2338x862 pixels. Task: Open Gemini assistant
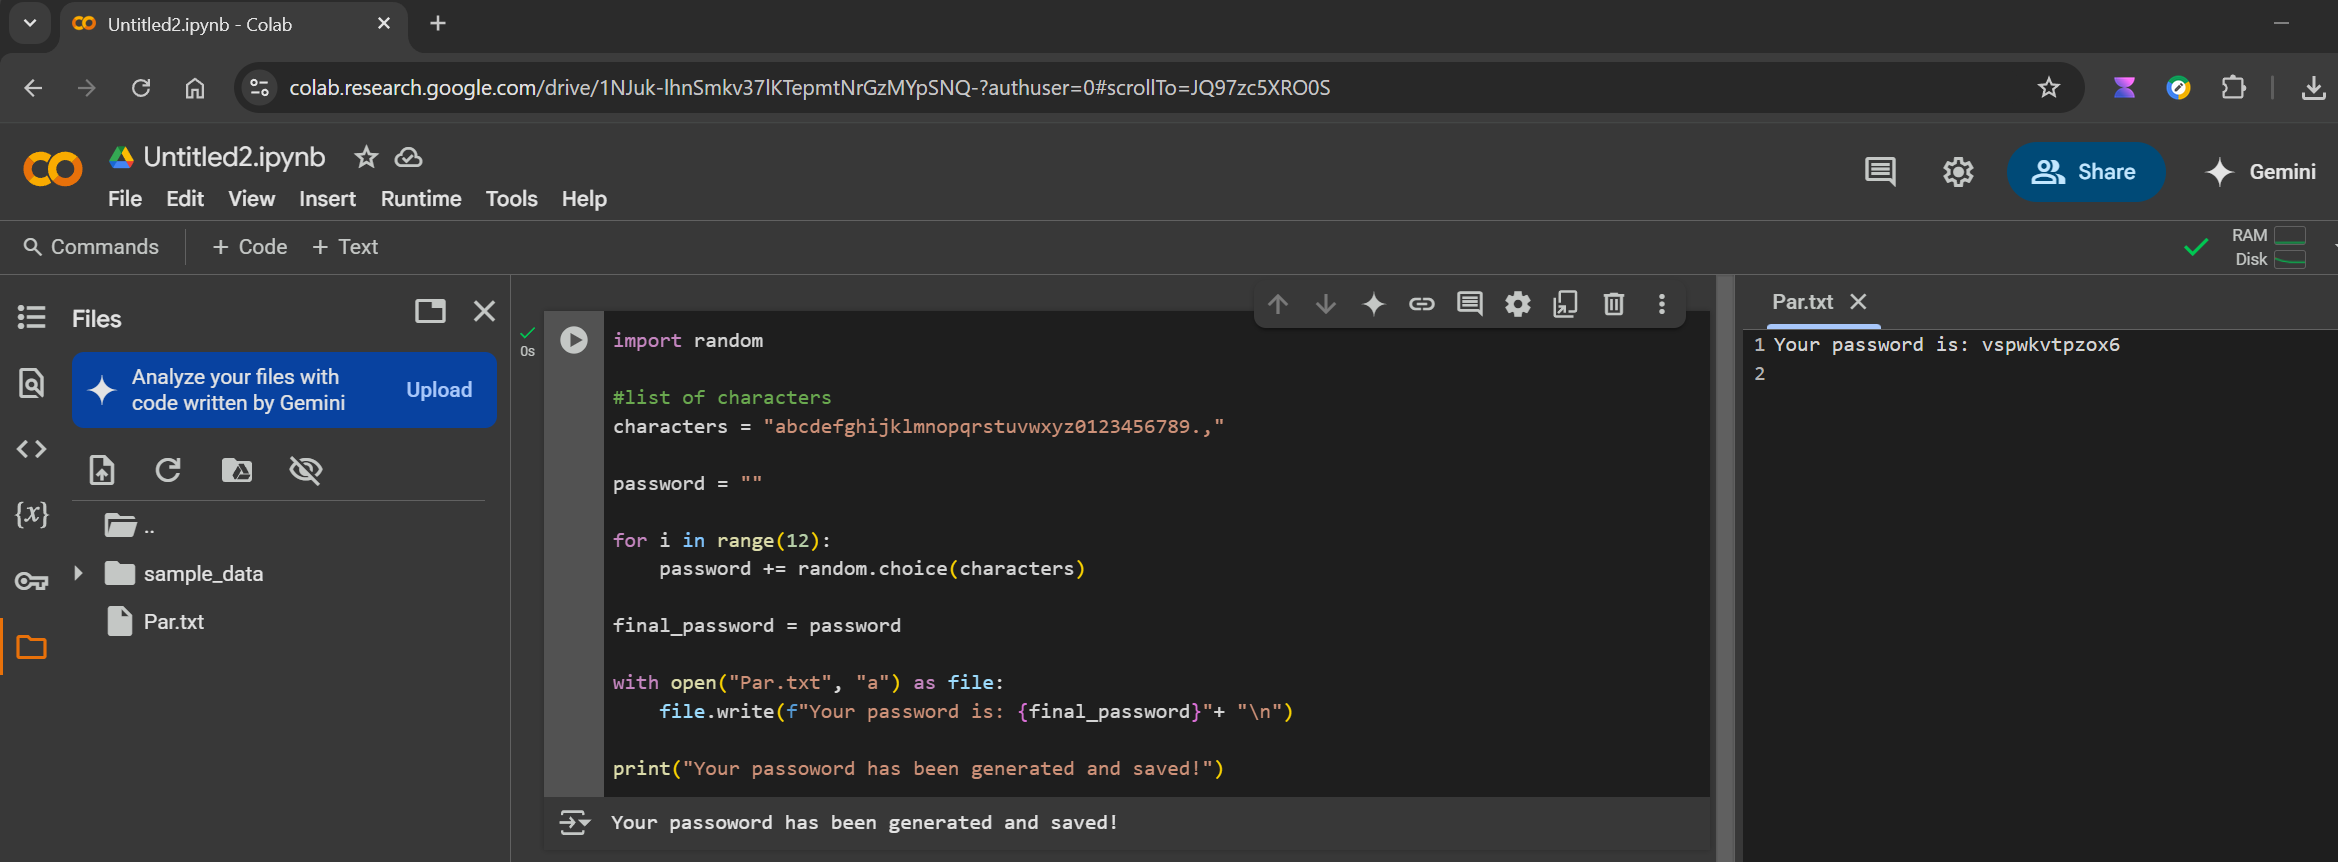tap(2260, 172)
